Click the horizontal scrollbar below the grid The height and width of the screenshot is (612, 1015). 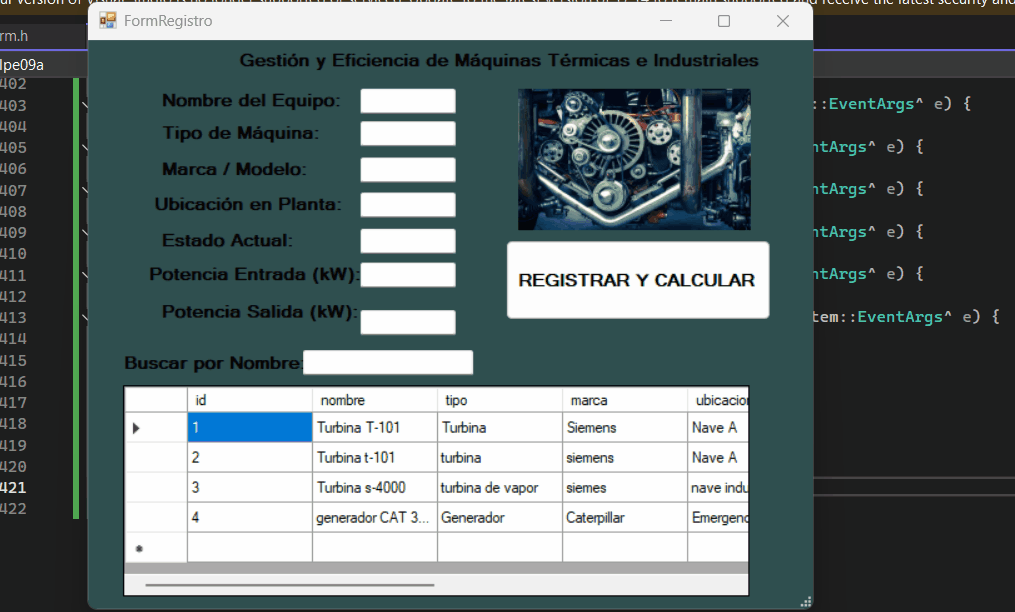[x=290, y=583]
